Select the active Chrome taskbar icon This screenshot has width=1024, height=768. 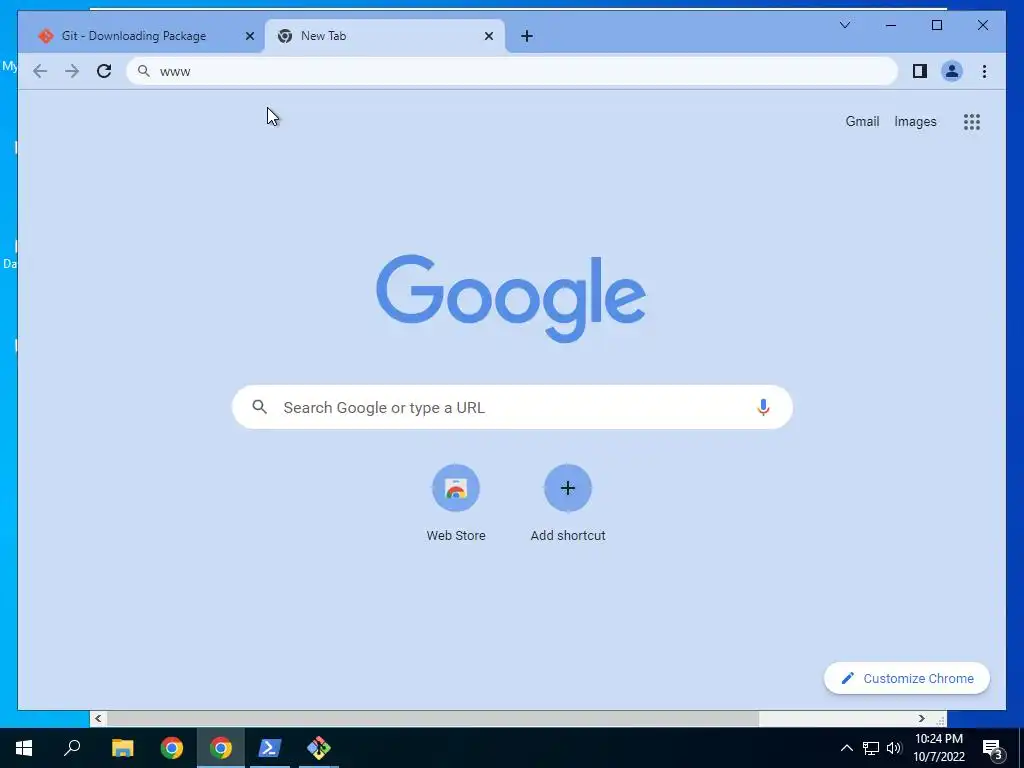(221, 748)
